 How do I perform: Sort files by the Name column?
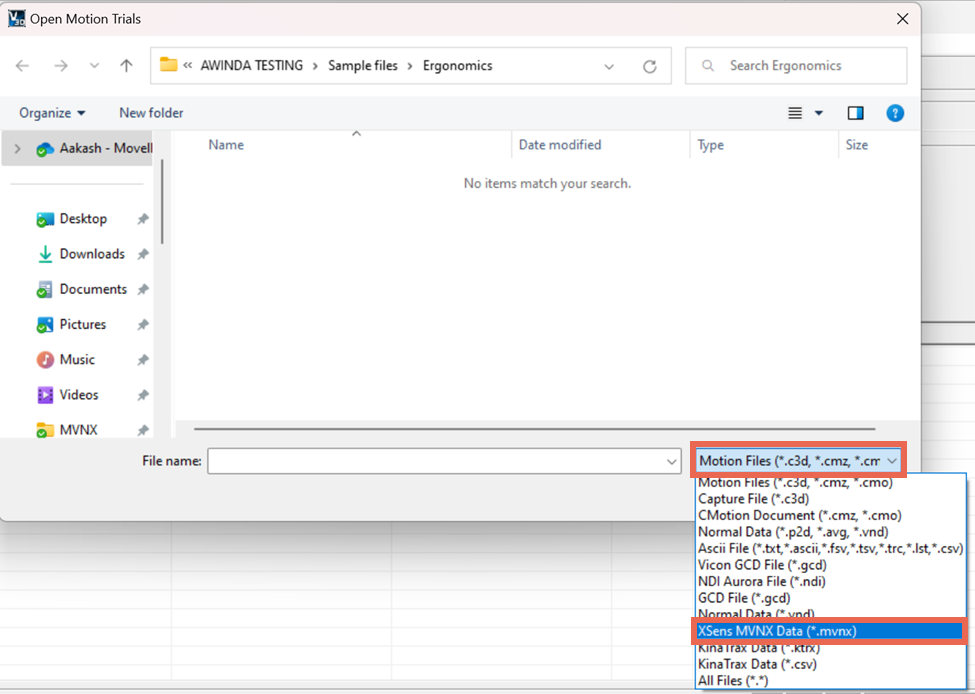(x=226, y=145)
